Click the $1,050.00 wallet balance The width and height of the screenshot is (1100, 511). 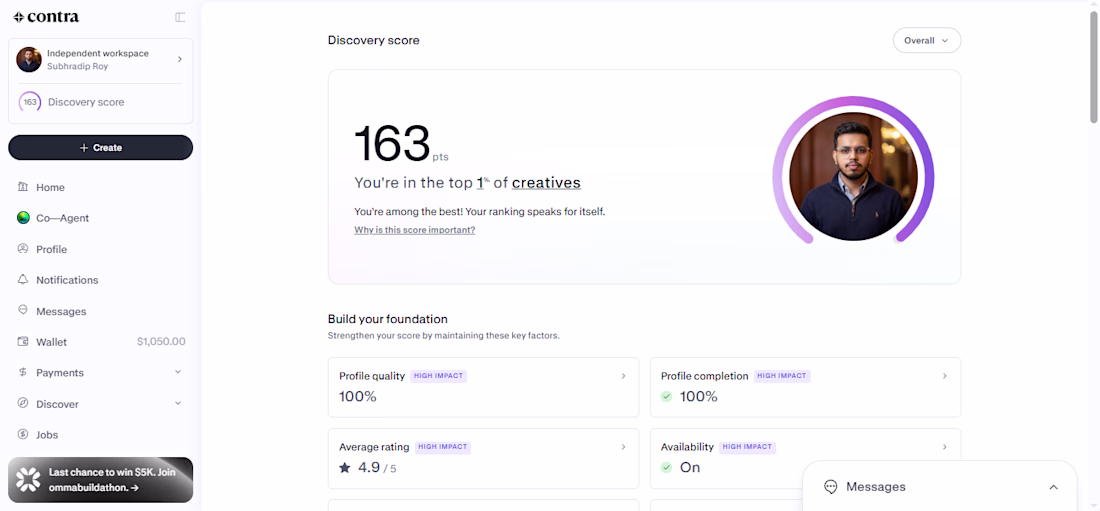[161, 342]
